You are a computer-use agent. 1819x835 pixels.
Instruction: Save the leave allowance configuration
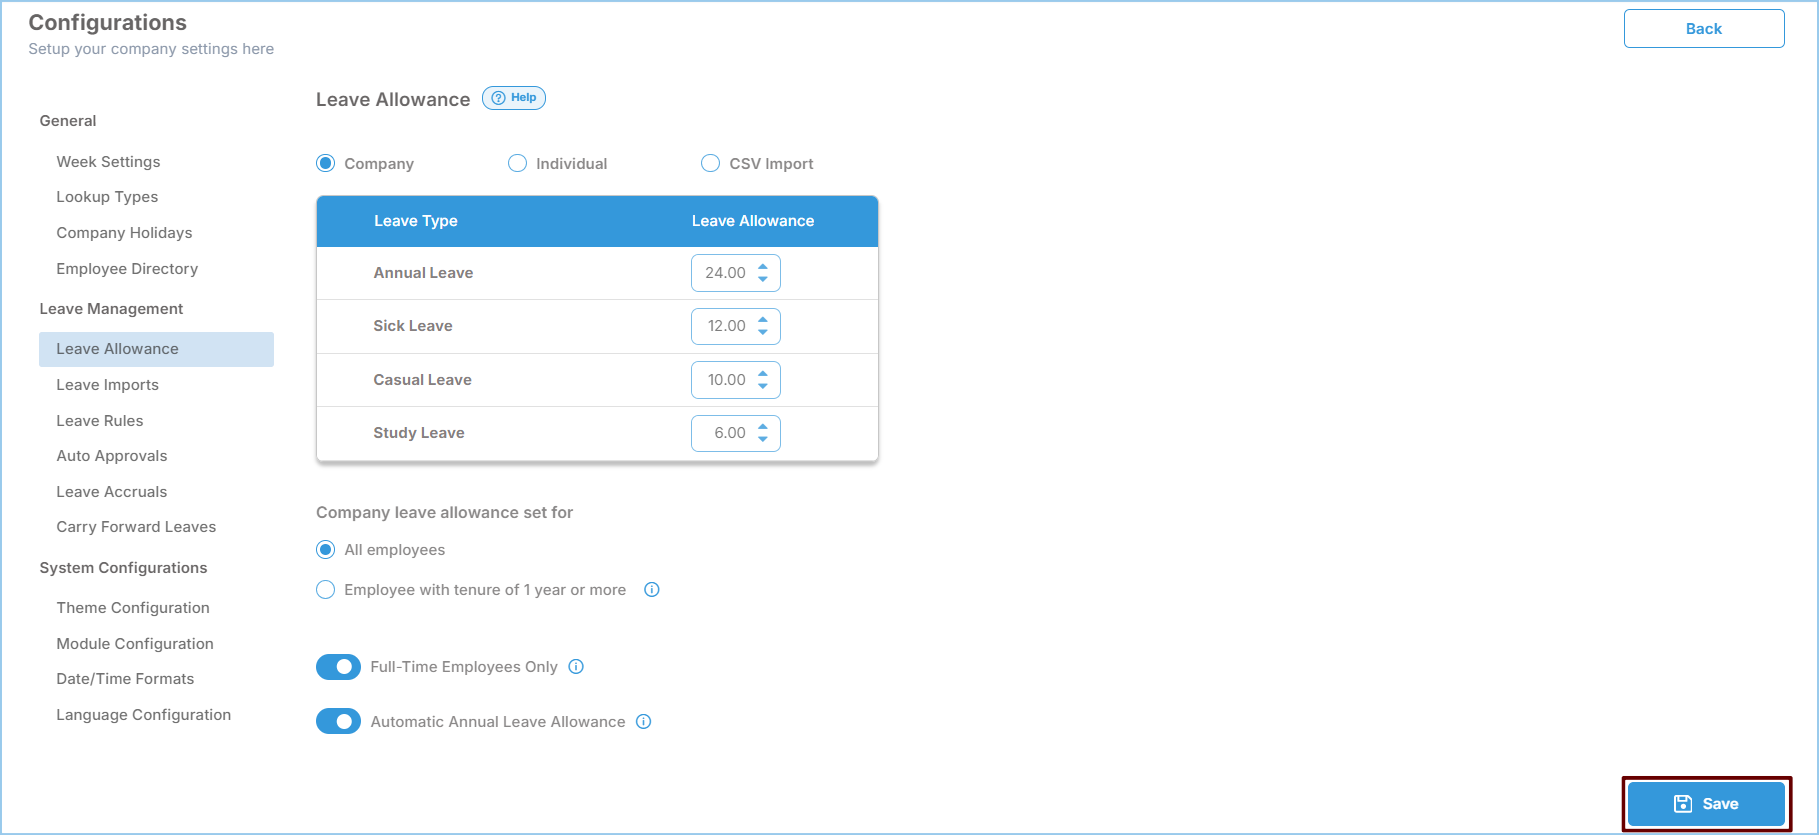[x=1706, y=804]
